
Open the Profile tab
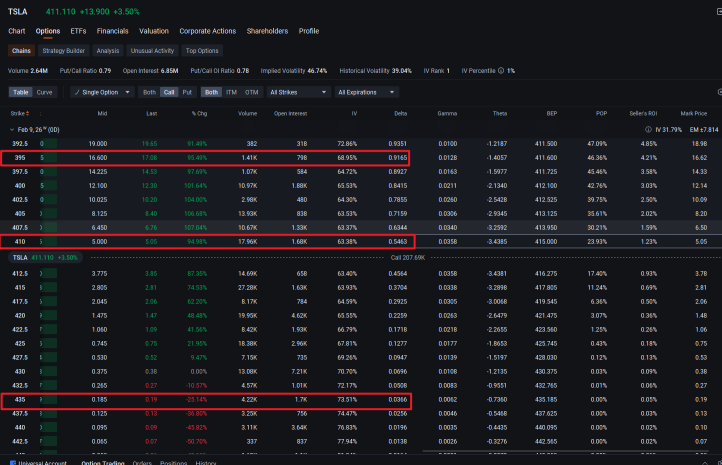pos(309,31)
